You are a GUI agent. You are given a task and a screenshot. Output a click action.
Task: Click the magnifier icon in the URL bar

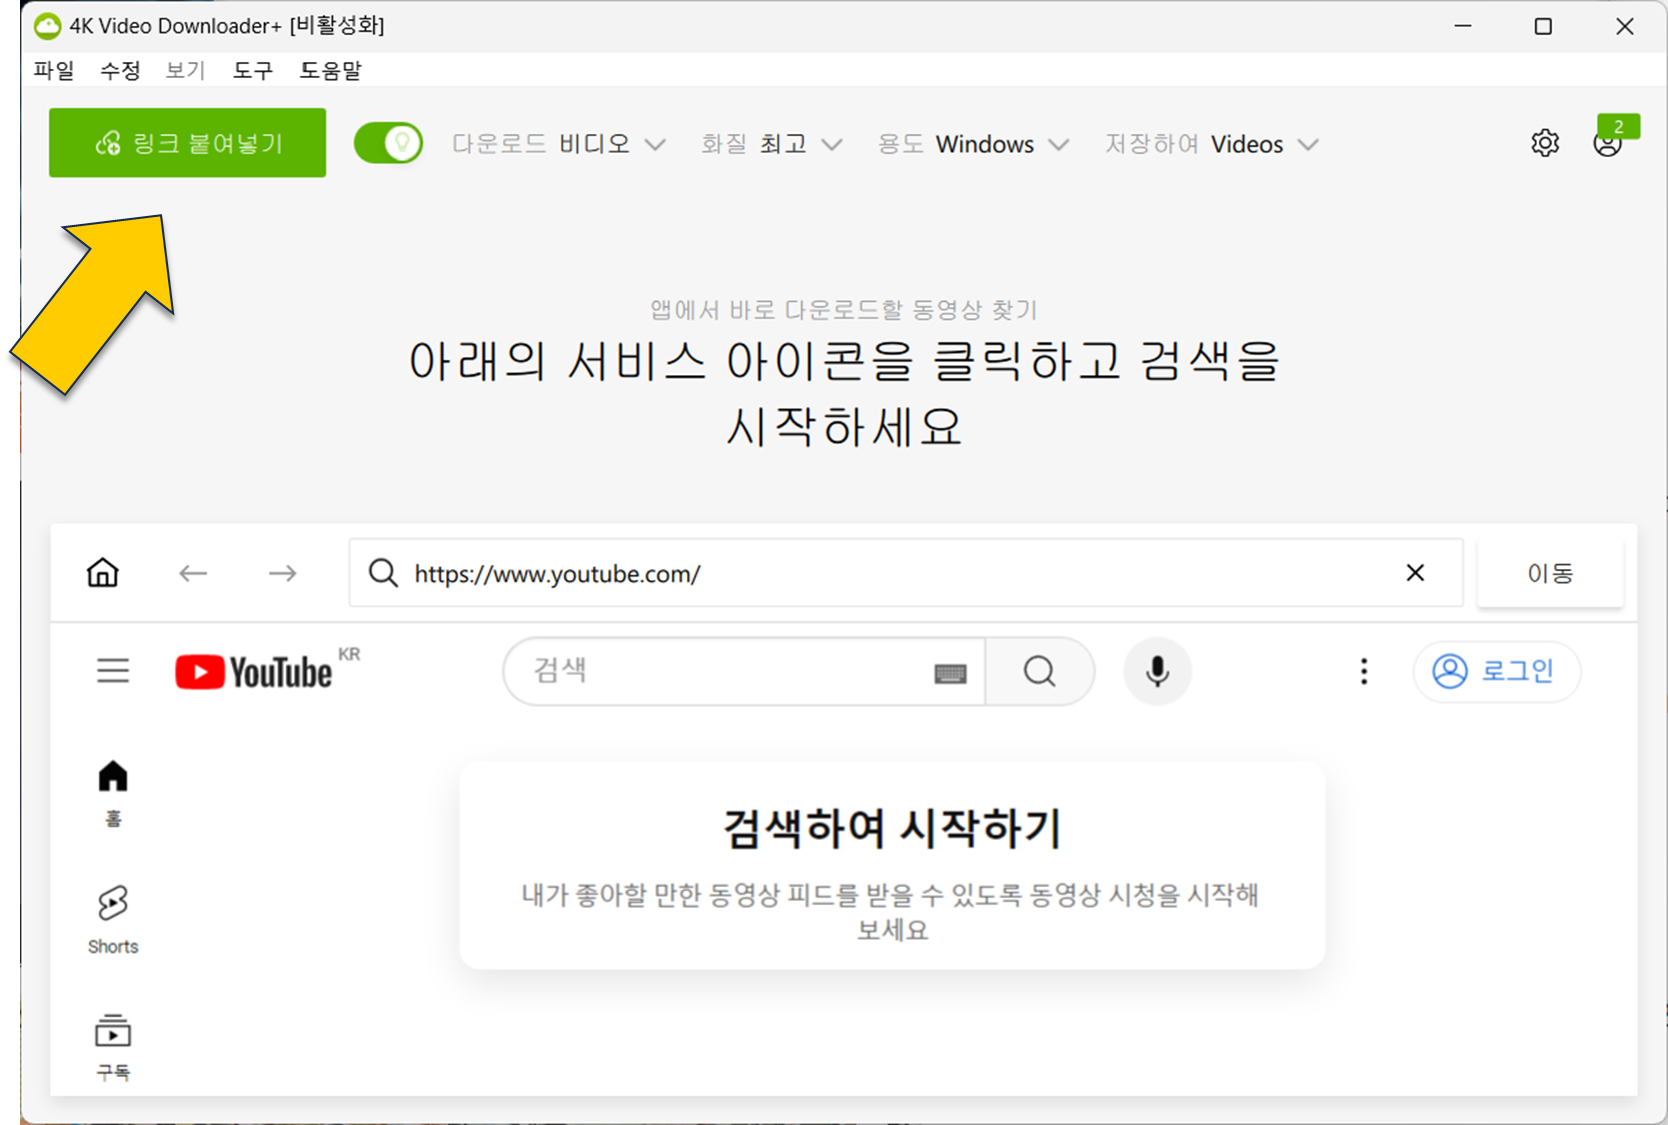[383, 573]
